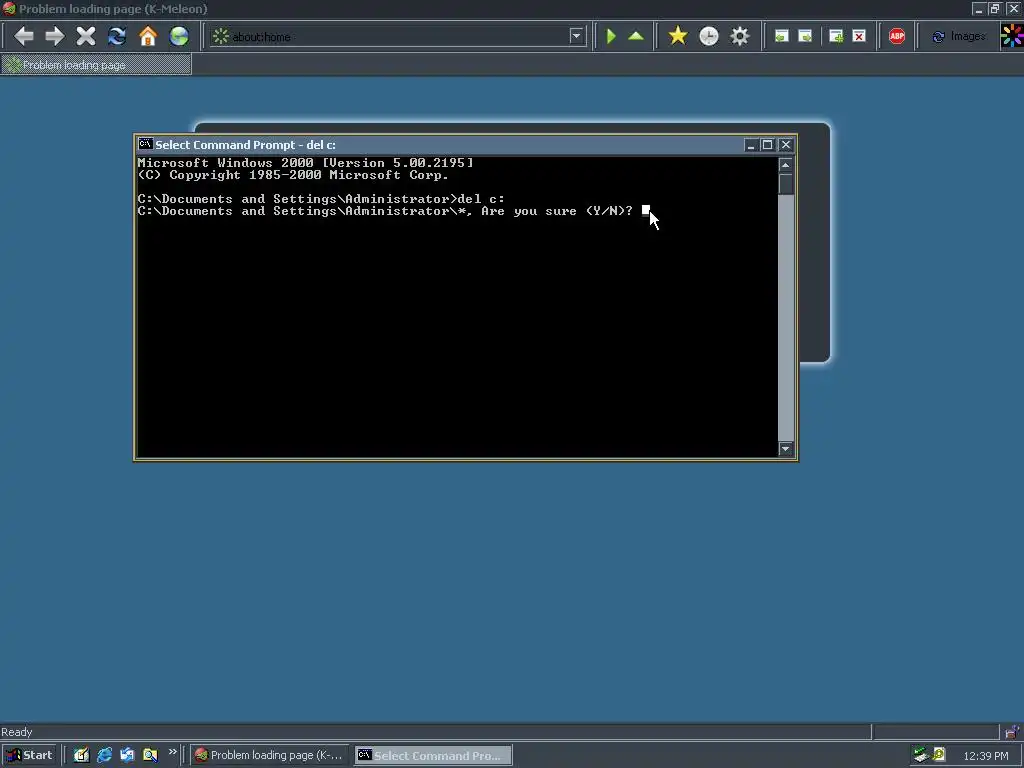Toggle Images loading button
This screenshot has width=1024, height=768.
pyautogui.click(x=959, y=37)
